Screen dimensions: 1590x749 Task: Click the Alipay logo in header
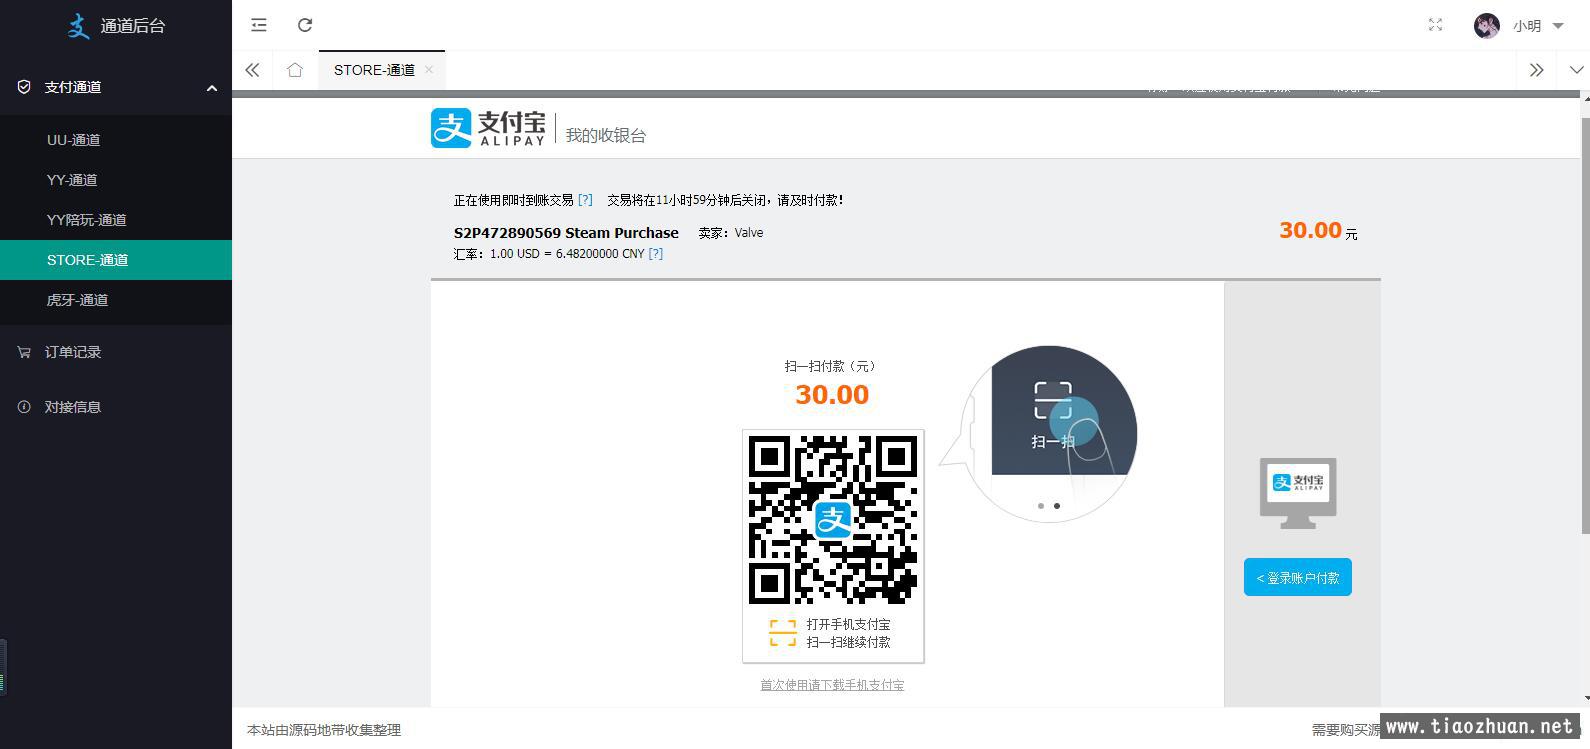tap(488, 129)
